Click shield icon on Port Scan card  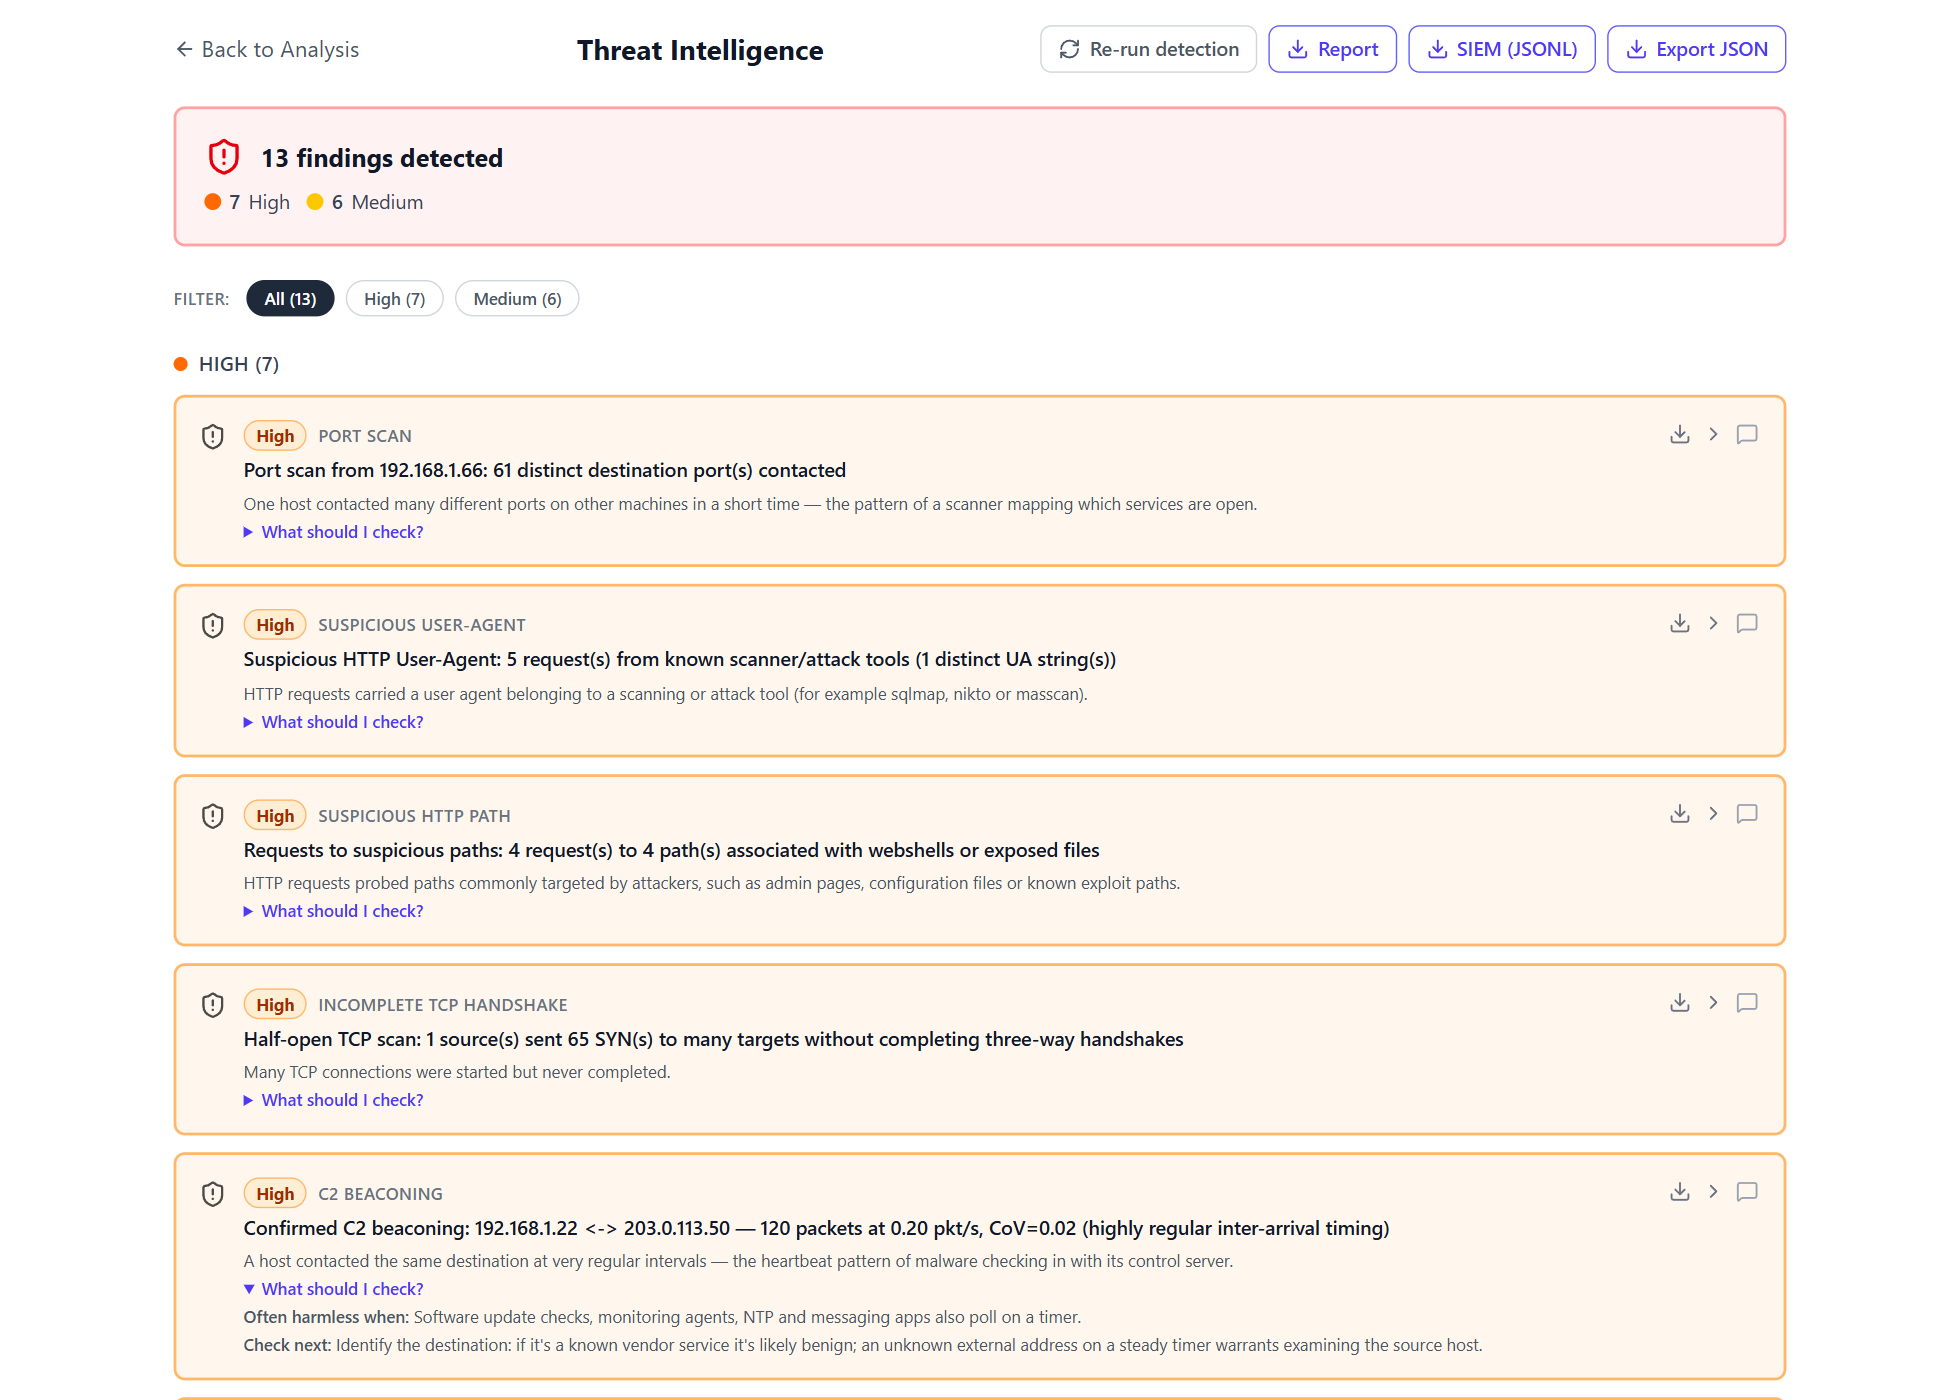pos(213,436)
